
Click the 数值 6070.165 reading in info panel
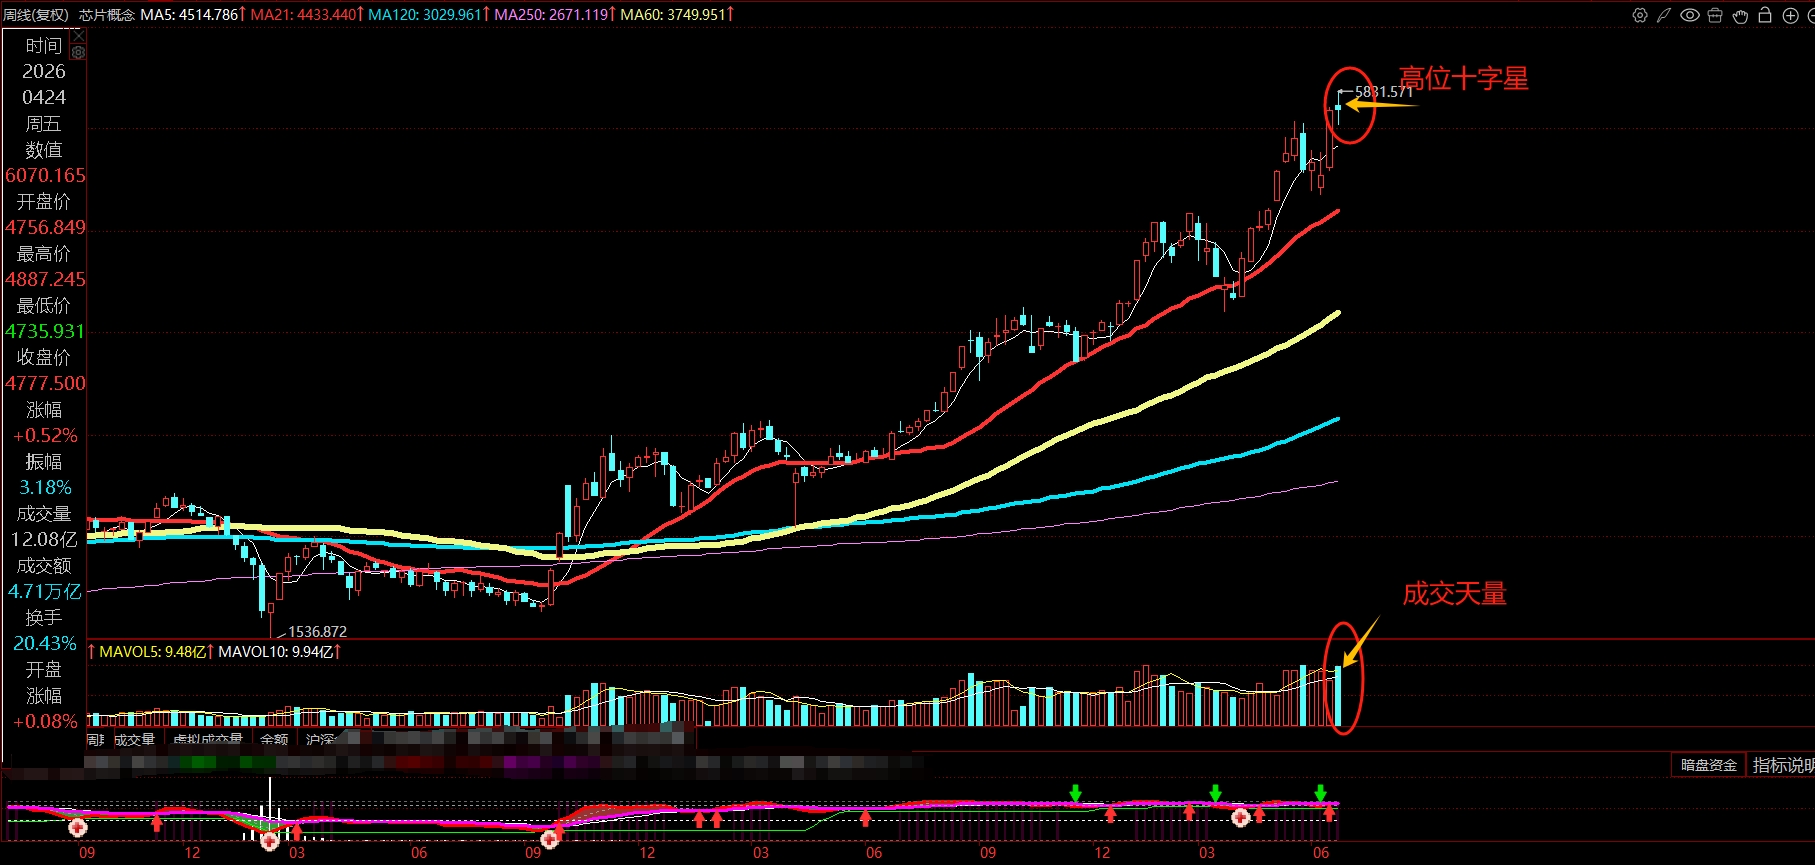45,176
